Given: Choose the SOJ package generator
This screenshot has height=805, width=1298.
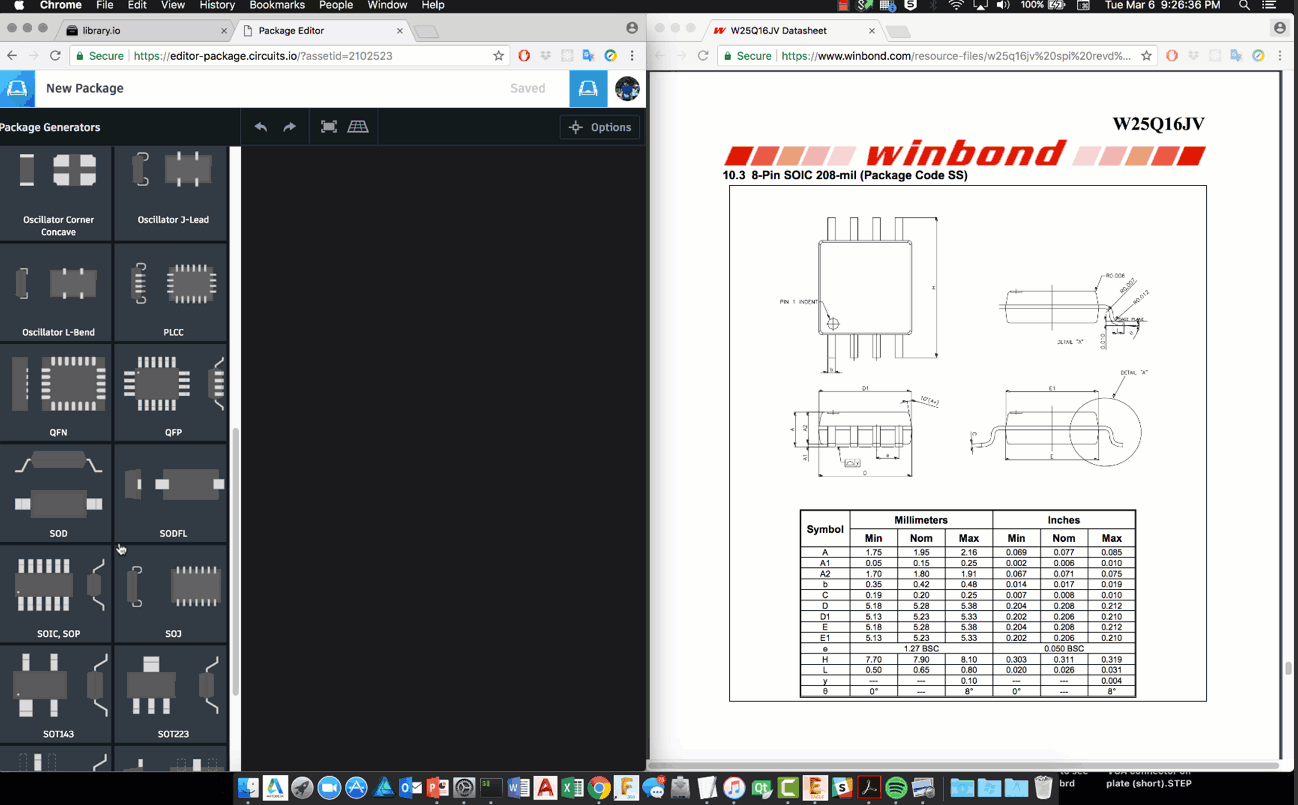Looking at the screenshot, I should tap(171, 593).
